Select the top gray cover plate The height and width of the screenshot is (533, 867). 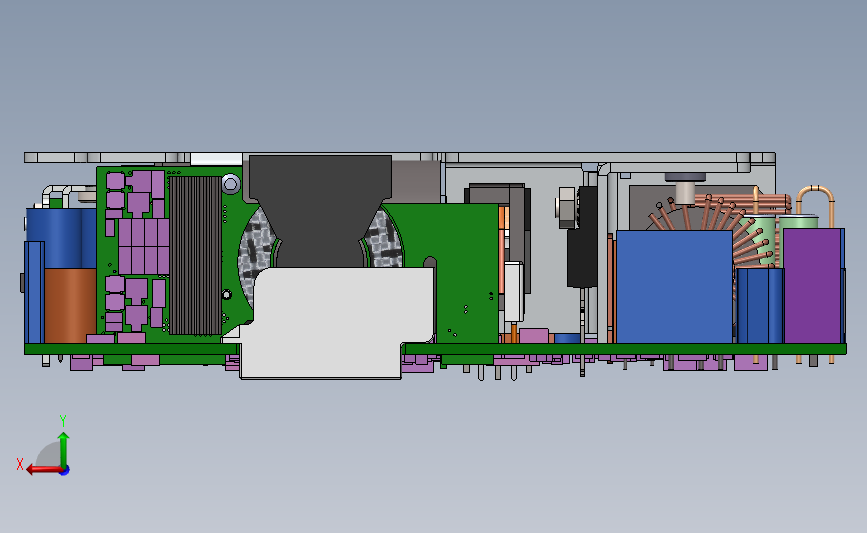(399, 158)
